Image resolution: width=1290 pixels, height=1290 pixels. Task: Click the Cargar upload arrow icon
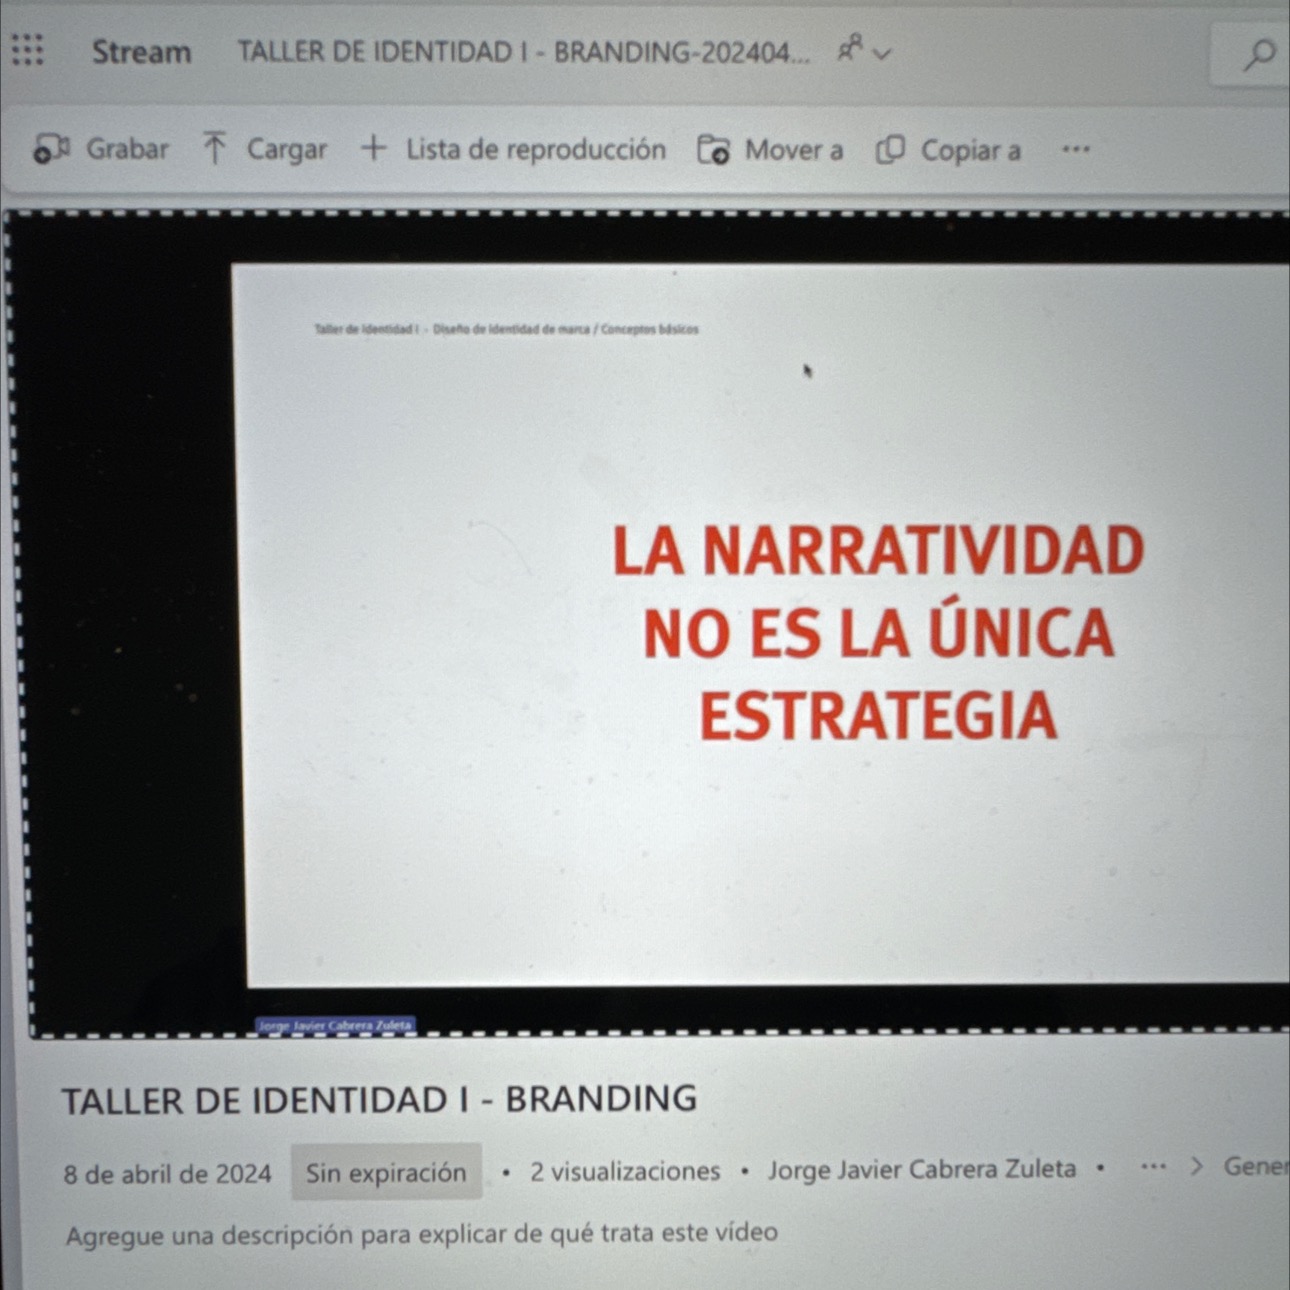[215, 149]
